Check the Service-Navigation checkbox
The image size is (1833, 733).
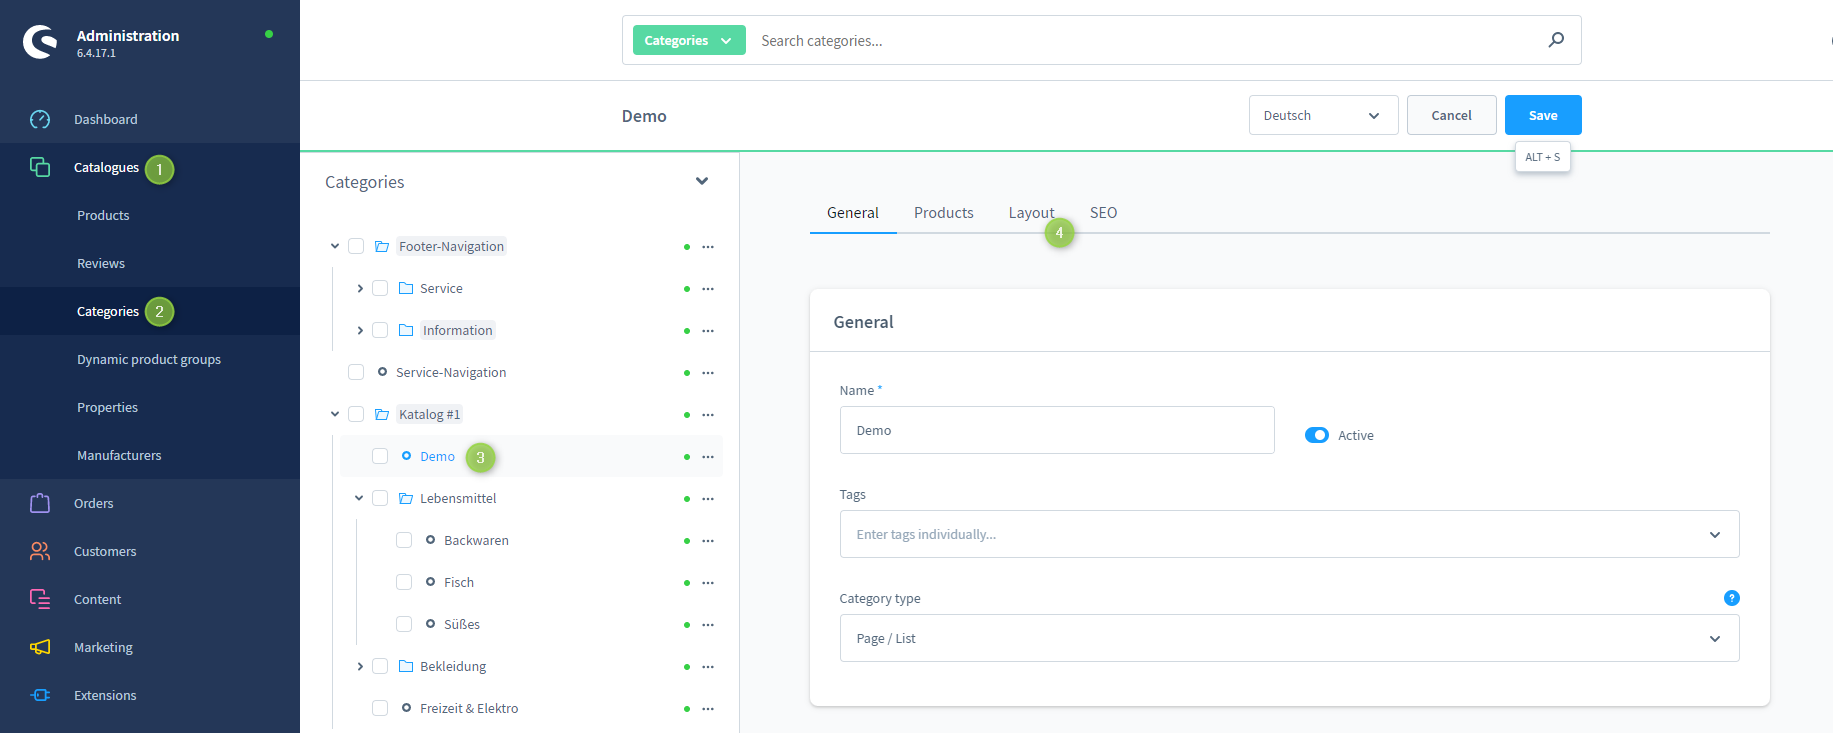coord(356,372)
